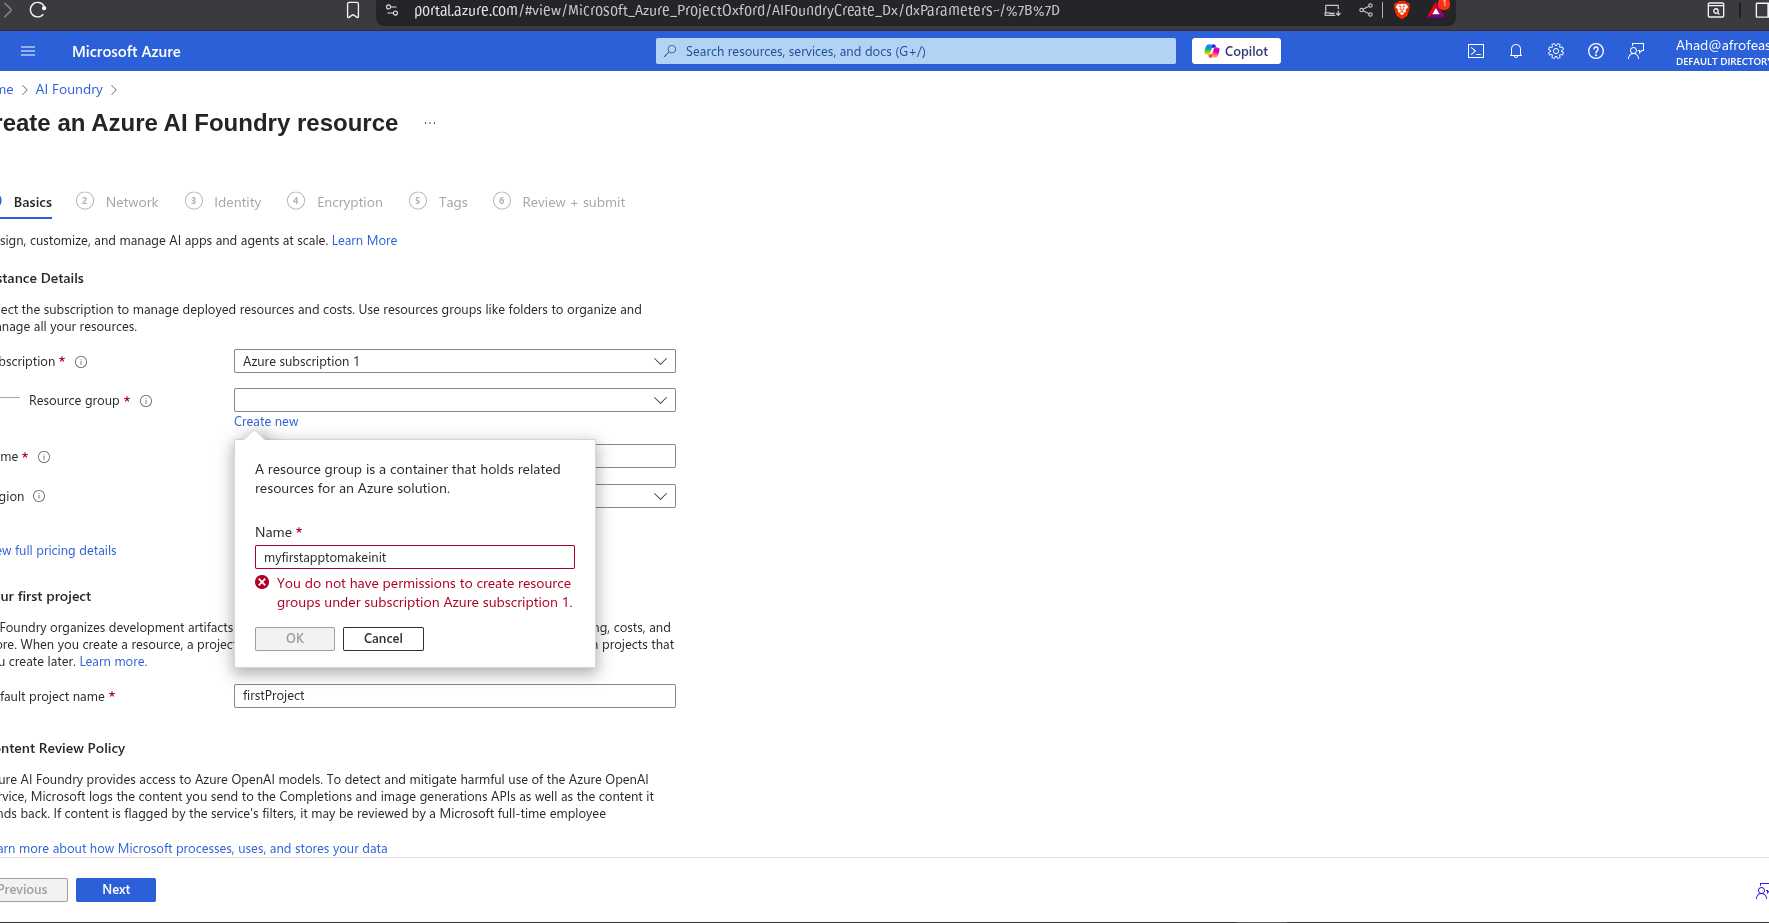Screen dimensions: 1769x923
Task: Click the Copilot button
Action: [1236, 51]
